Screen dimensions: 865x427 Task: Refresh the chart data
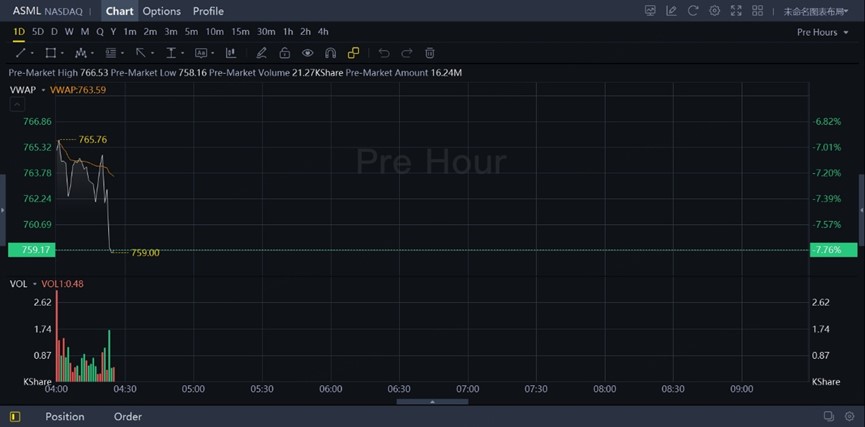pyautogui.click(x=693, y=11)
